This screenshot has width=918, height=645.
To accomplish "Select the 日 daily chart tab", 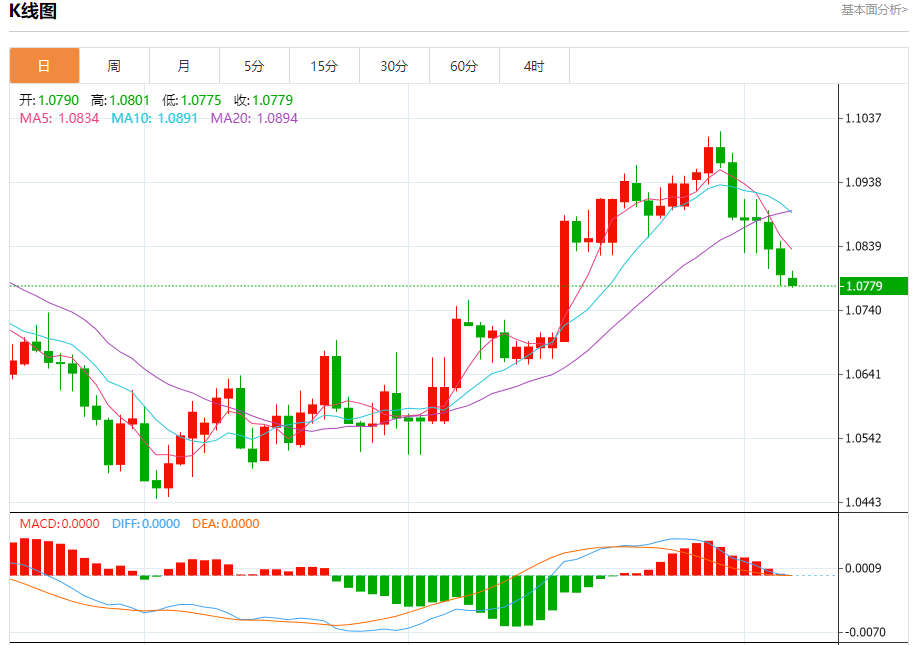I will click(x=44, y=66).
